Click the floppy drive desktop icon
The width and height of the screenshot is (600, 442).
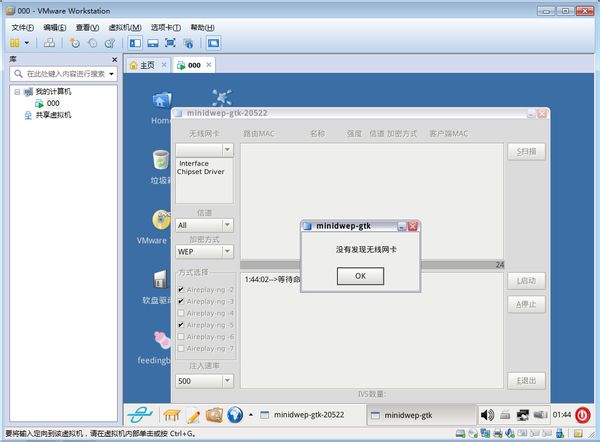pos(160,279)
